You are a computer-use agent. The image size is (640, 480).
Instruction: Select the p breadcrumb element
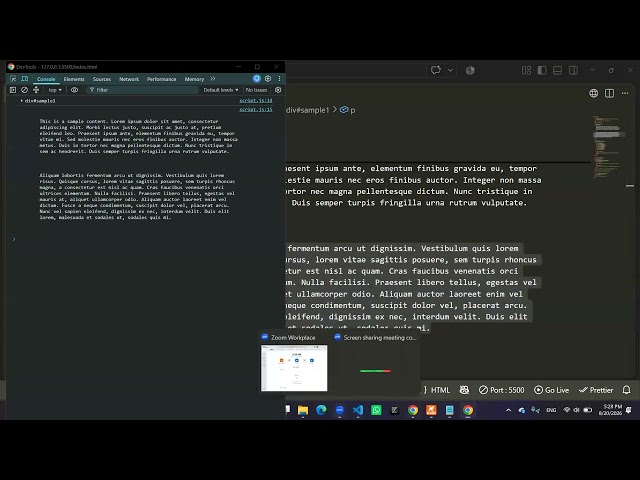[x=348, y=110]
